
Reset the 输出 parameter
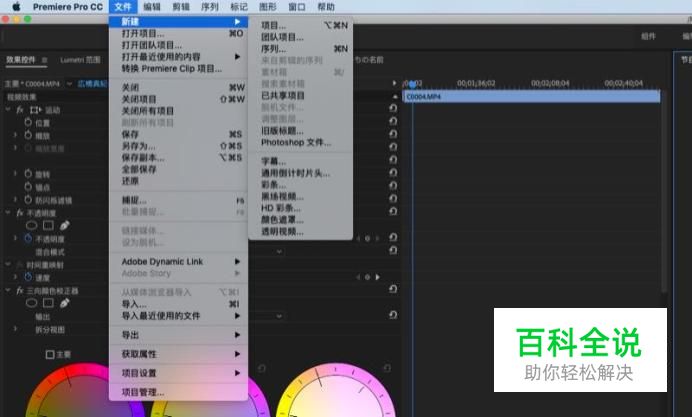pyautogui.click(x=393, y=315)
